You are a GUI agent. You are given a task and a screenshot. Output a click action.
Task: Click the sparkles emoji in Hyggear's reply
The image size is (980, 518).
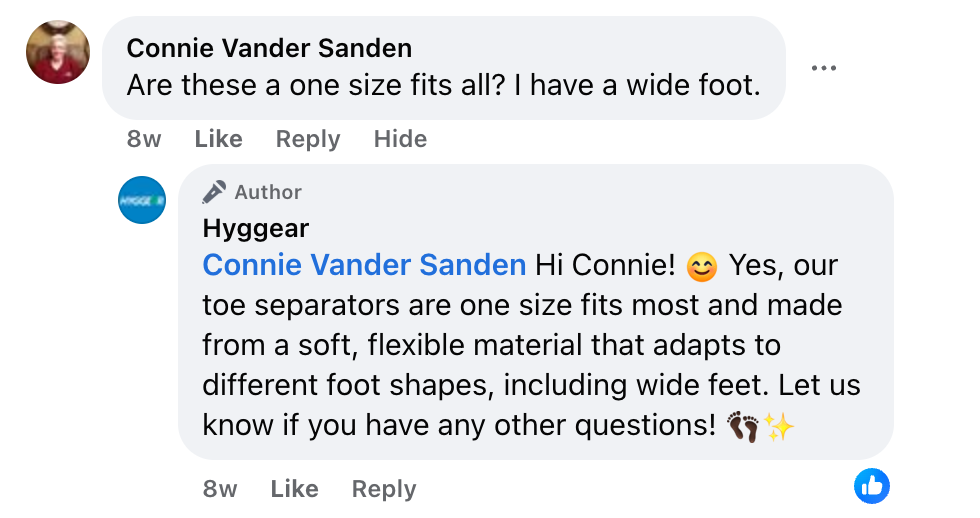tap(779, 427)
